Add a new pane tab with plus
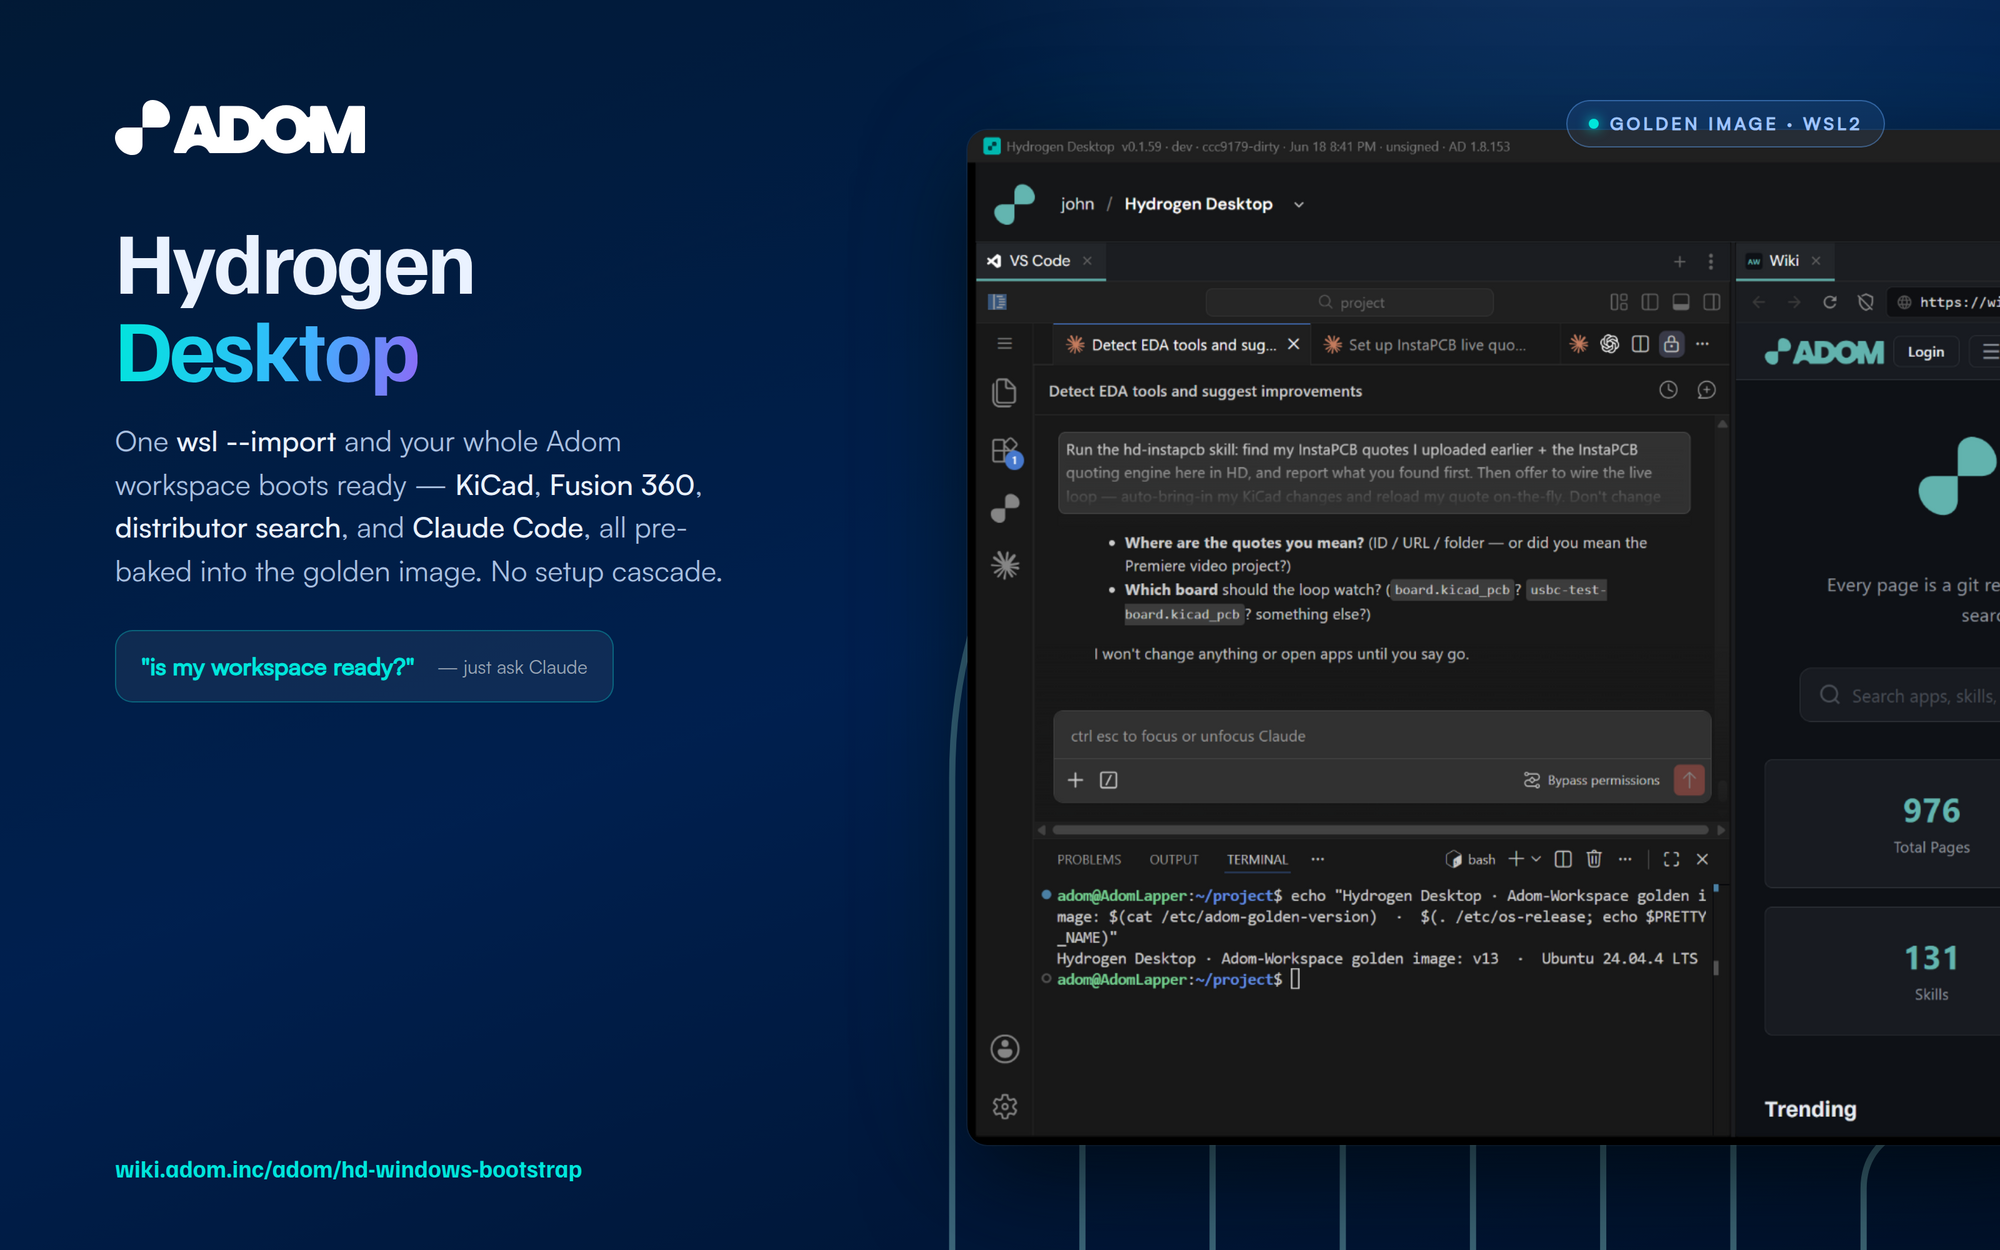This screenshot has width=2000, height=1250. click(x=1679, y=262)
